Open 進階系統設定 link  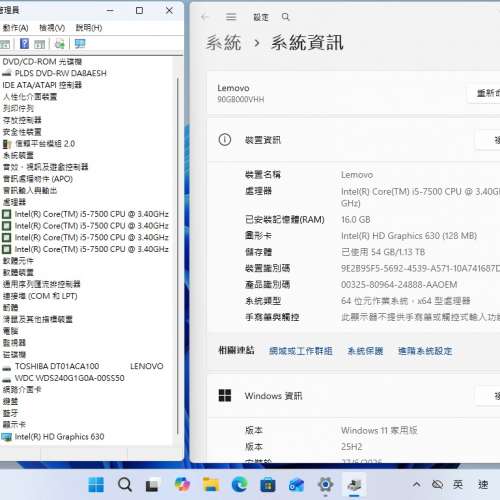425,351
